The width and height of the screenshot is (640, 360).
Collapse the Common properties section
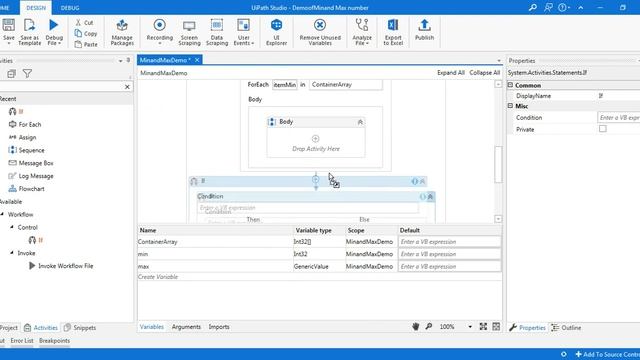(x=510, y=85)
